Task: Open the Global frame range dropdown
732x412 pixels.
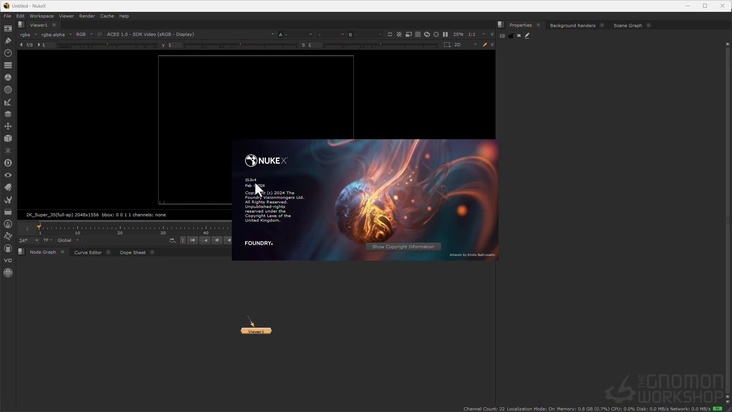Action: point(68,240)
